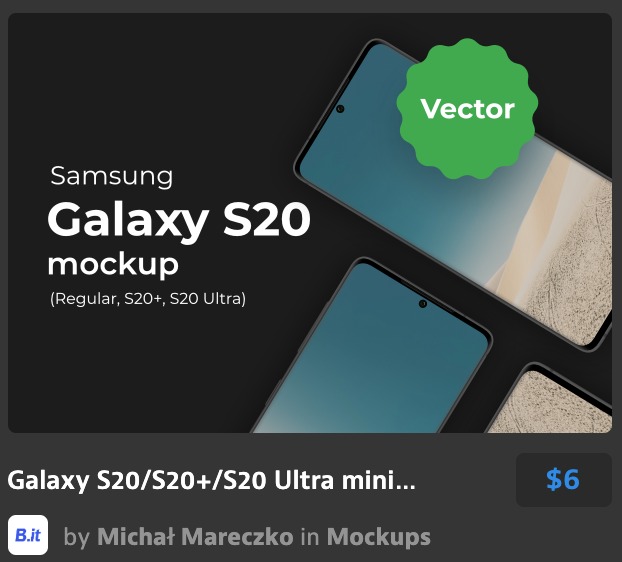Screen dimensions: 622x562
Task: Click the B.it author avatar icon
Action: pyautogui.click(x=28, y=535)
